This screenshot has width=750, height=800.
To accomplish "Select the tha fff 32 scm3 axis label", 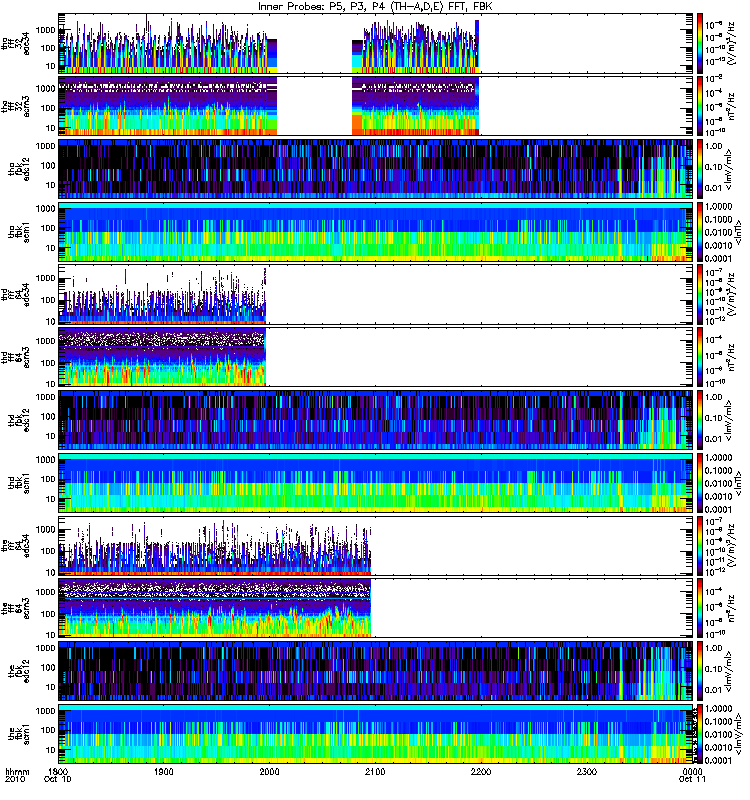I will 15,106.
